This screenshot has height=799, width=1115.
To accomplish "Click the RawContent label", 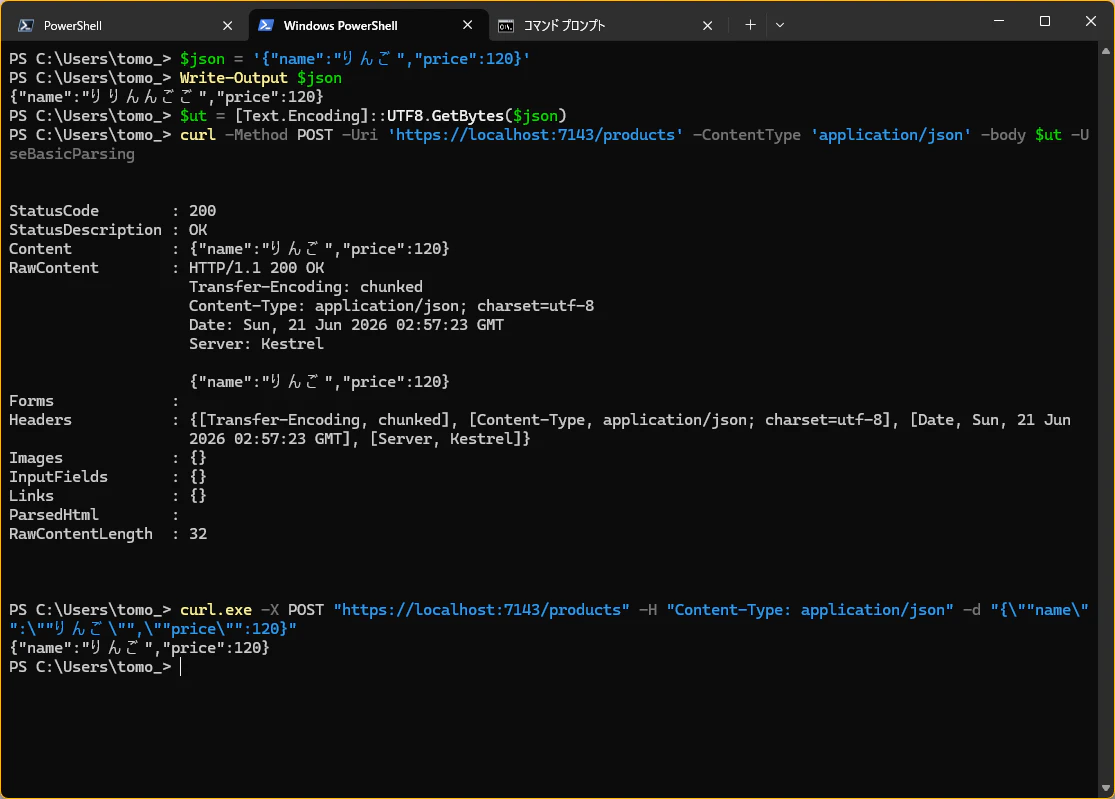I will pyautogui.click(x=54, y=268).
